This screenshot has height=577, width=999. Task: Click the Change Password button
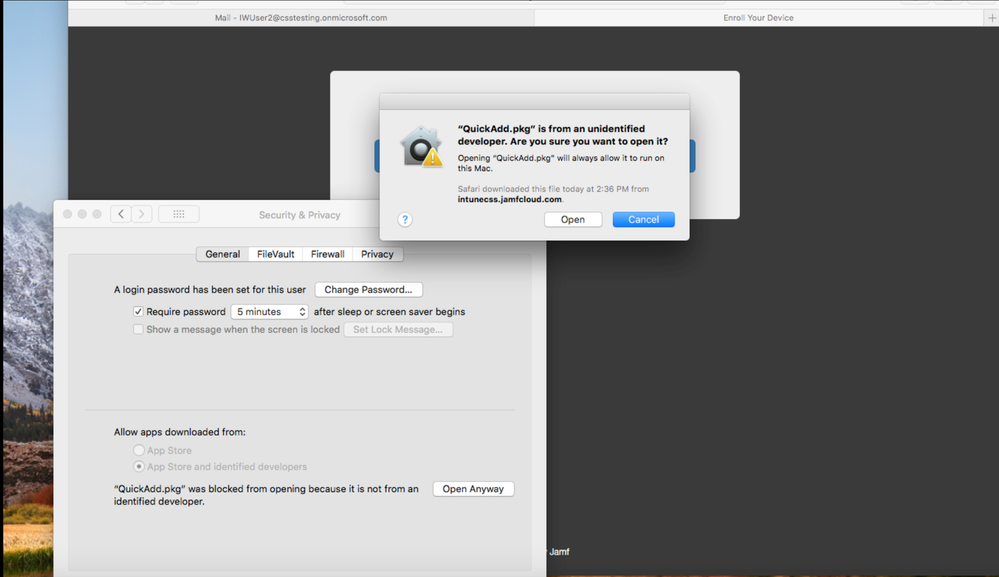(368, 290)
